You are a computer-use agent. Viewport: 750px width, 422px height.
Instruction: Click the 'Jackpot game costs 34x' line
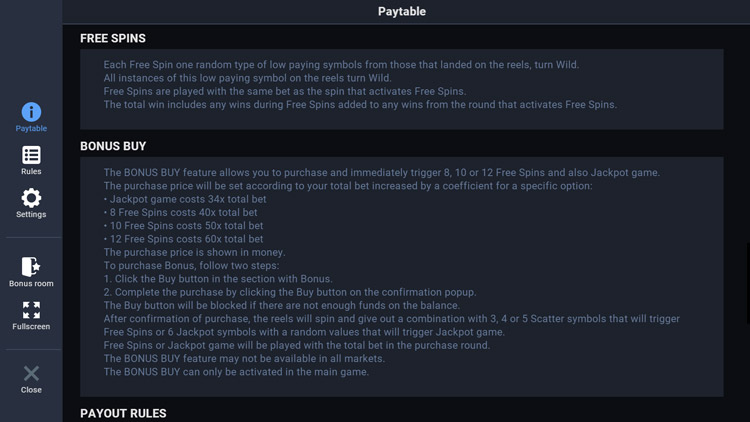(x=185, y=199)
